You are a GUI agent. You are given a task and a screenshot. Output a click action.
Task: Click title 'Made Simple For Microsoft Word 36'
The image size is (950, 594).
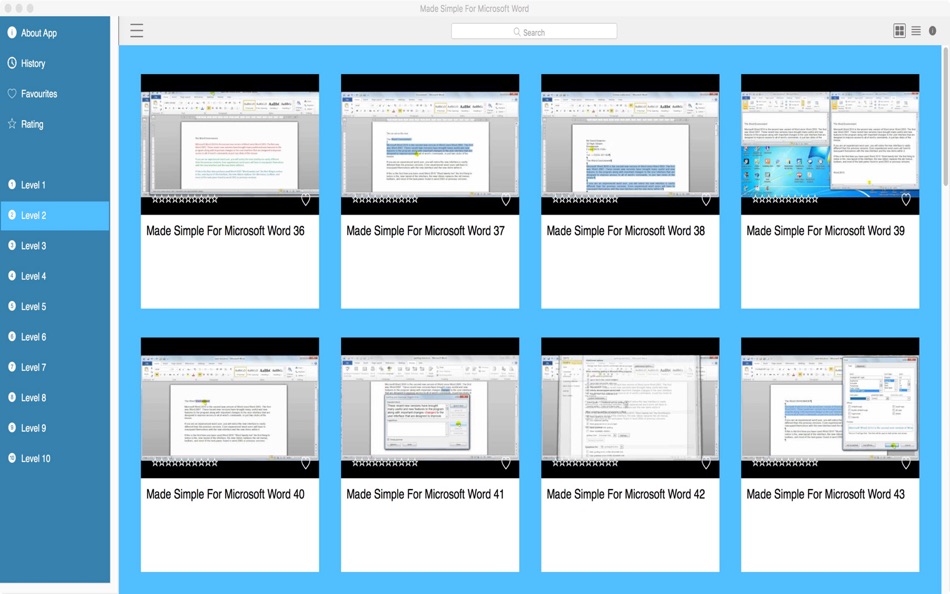point(225,231)
